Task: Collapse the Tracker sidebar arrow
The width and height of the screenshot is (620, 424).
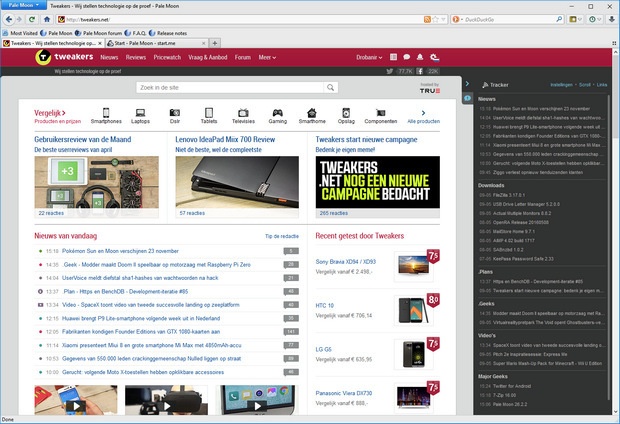Action: click(467, 84)
